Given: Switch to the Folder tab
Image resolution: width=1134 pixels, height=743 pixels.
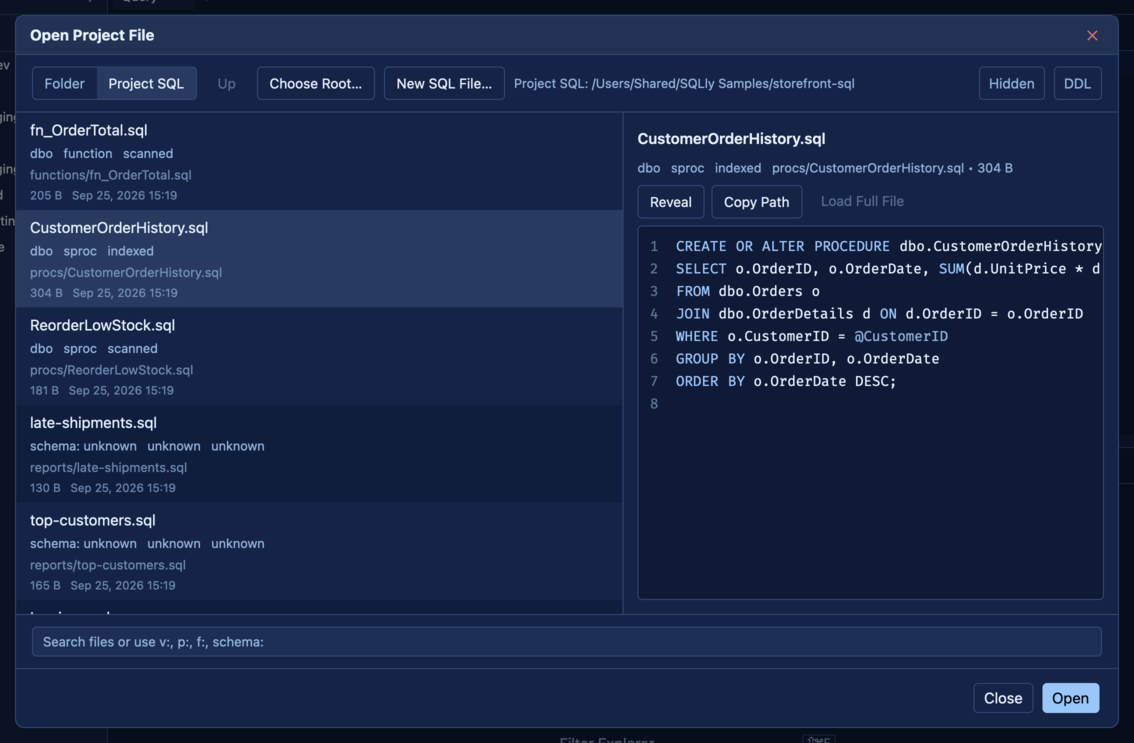Looking at the screenshot, I should pos(64,83).
